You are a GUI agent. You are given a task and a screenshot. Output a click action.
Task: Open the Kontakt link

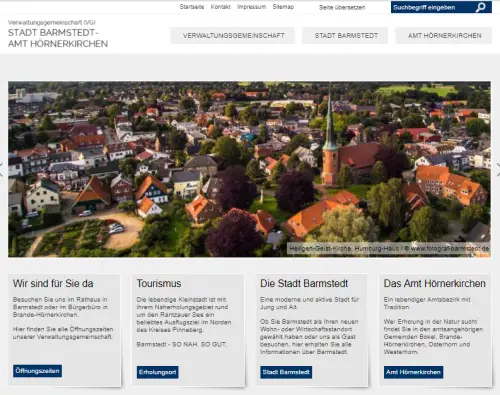221,7
